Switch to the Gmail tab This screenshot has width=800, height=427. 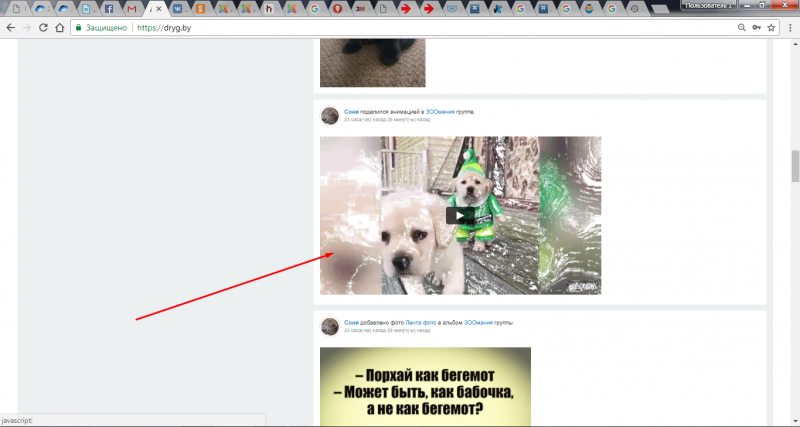click(x=132, y=9)
